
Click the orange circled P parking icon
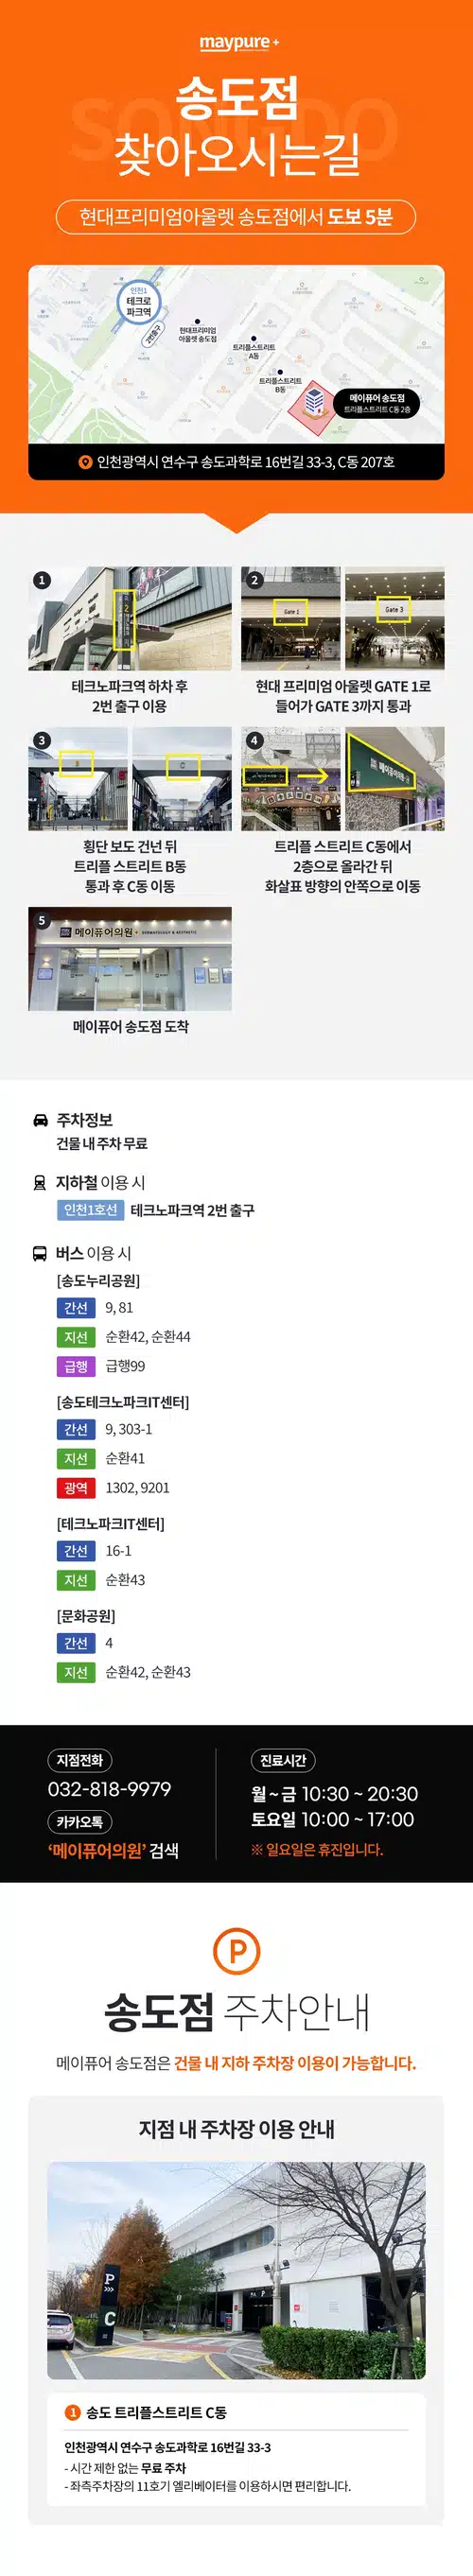[x=237, y=1951]
